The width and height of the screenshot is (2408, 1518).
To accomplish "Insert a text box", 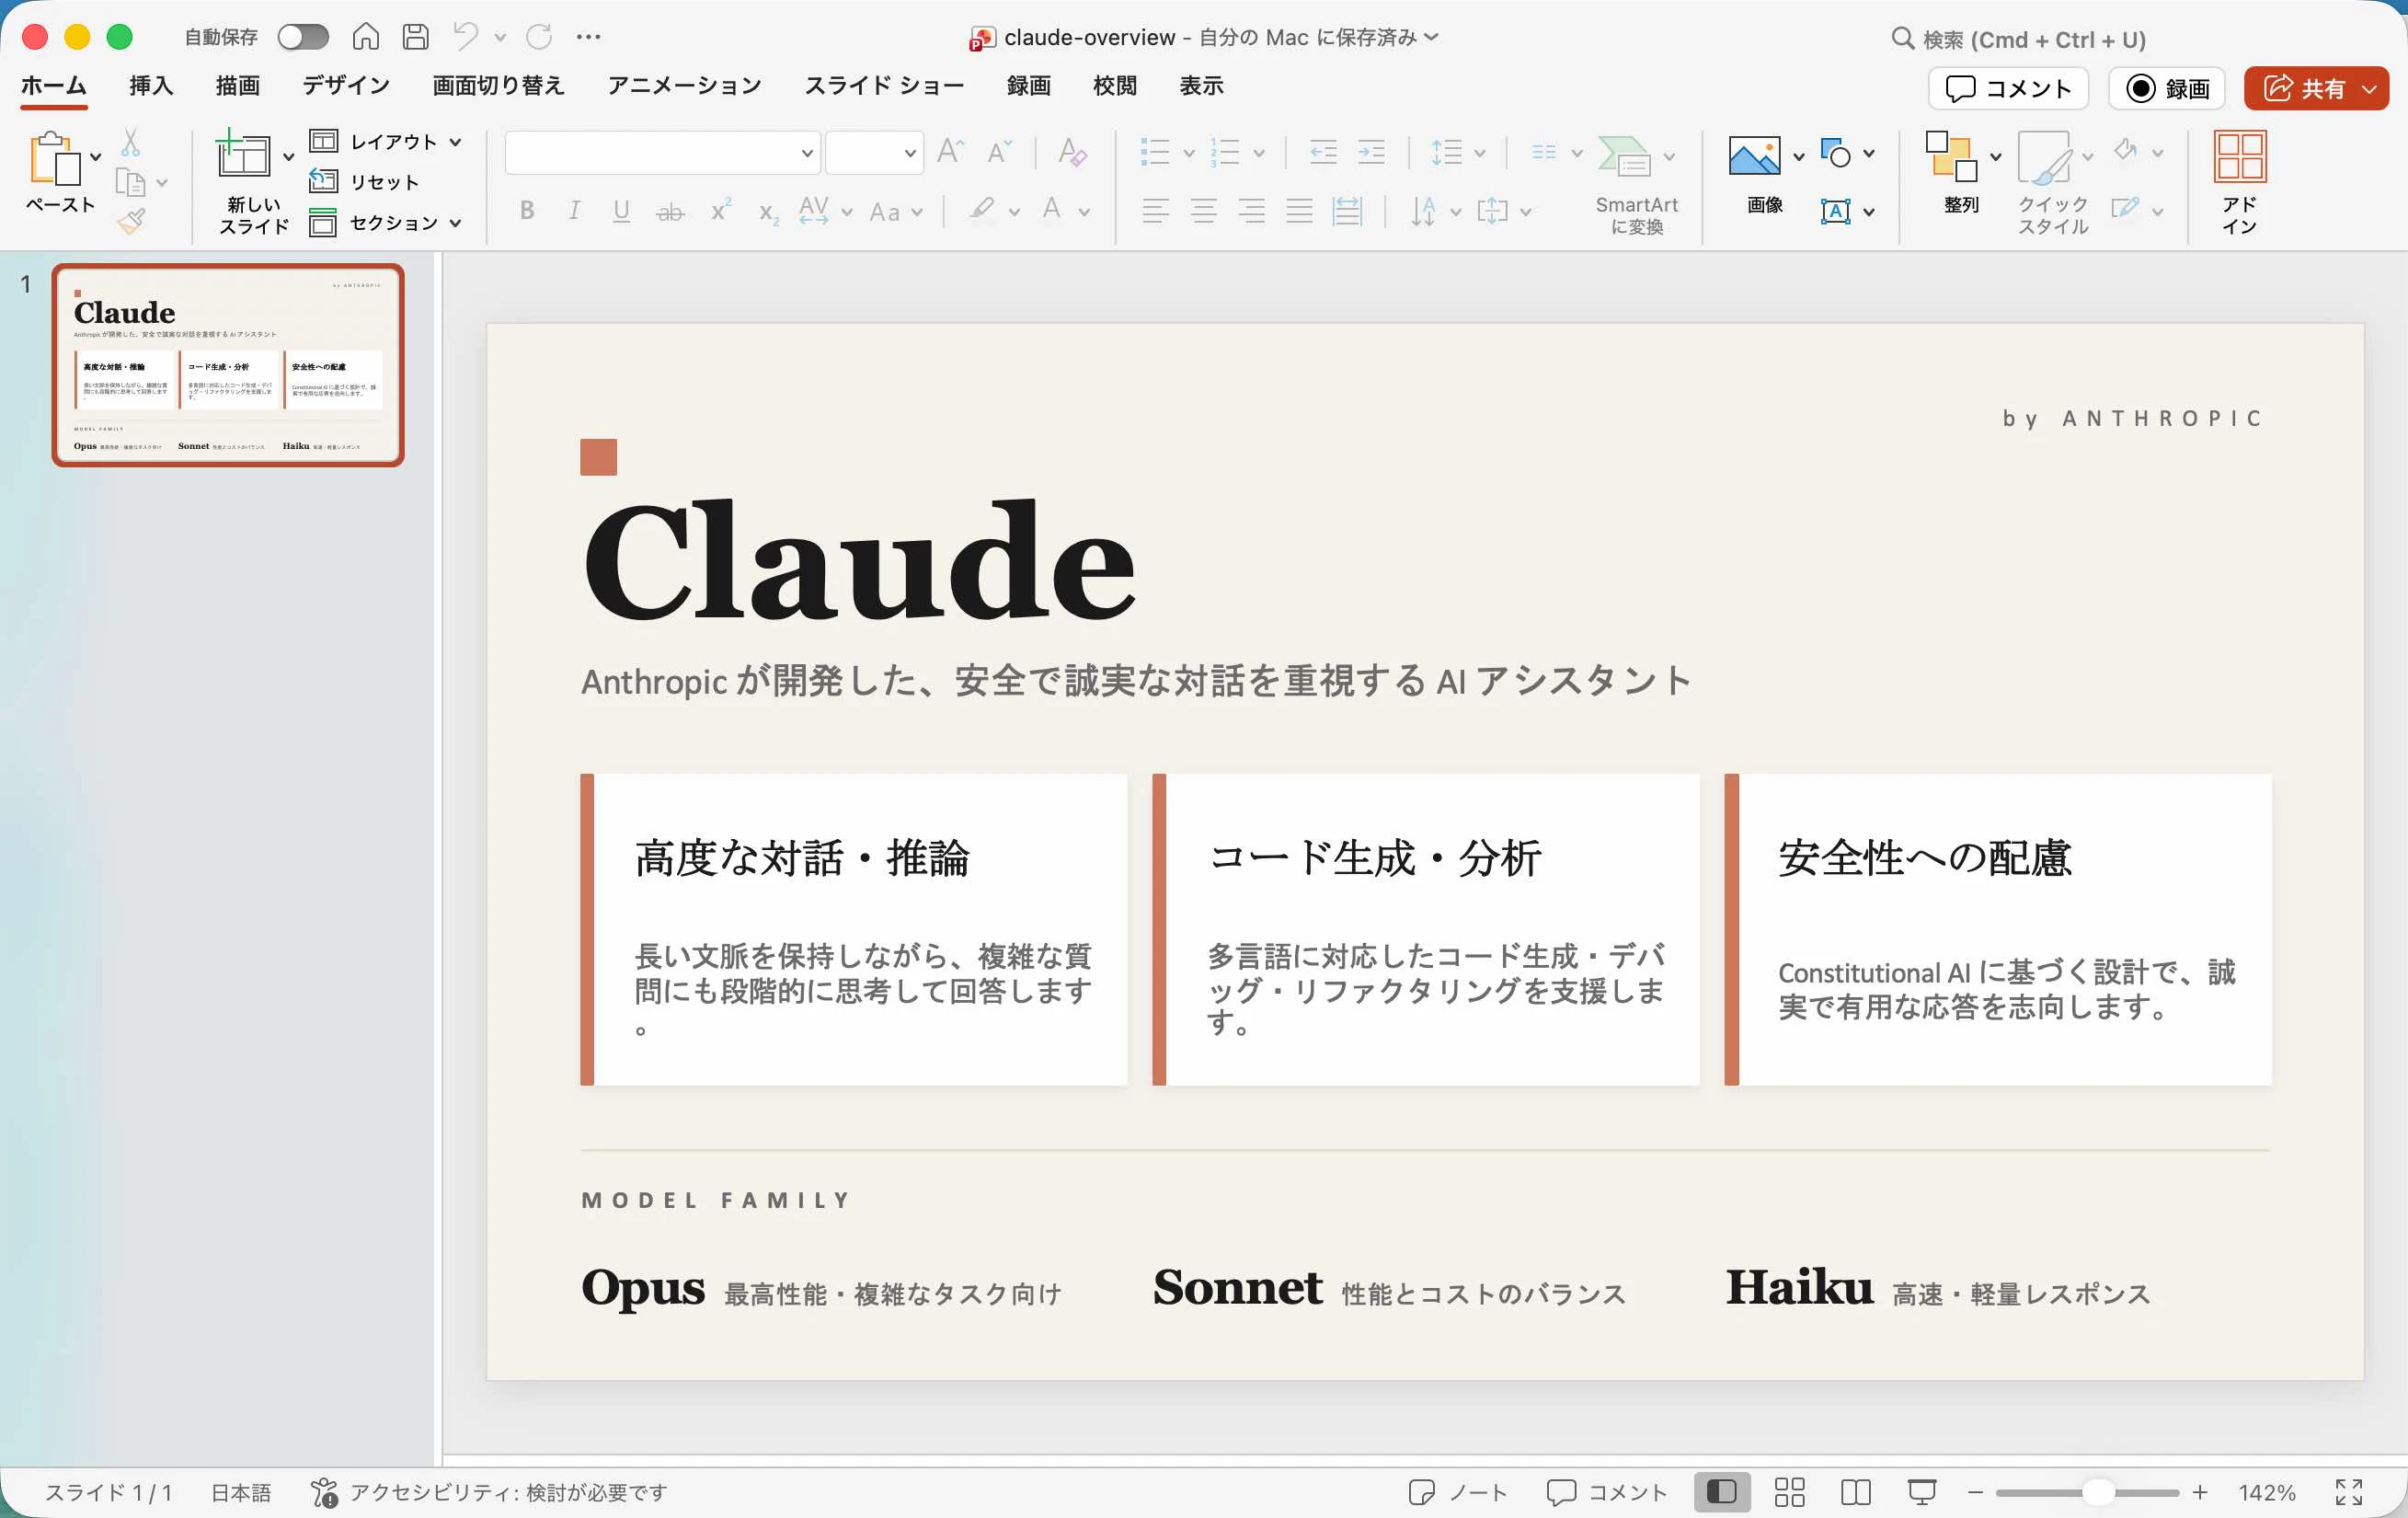I will pyautogui.click(x=1835, y=211).
